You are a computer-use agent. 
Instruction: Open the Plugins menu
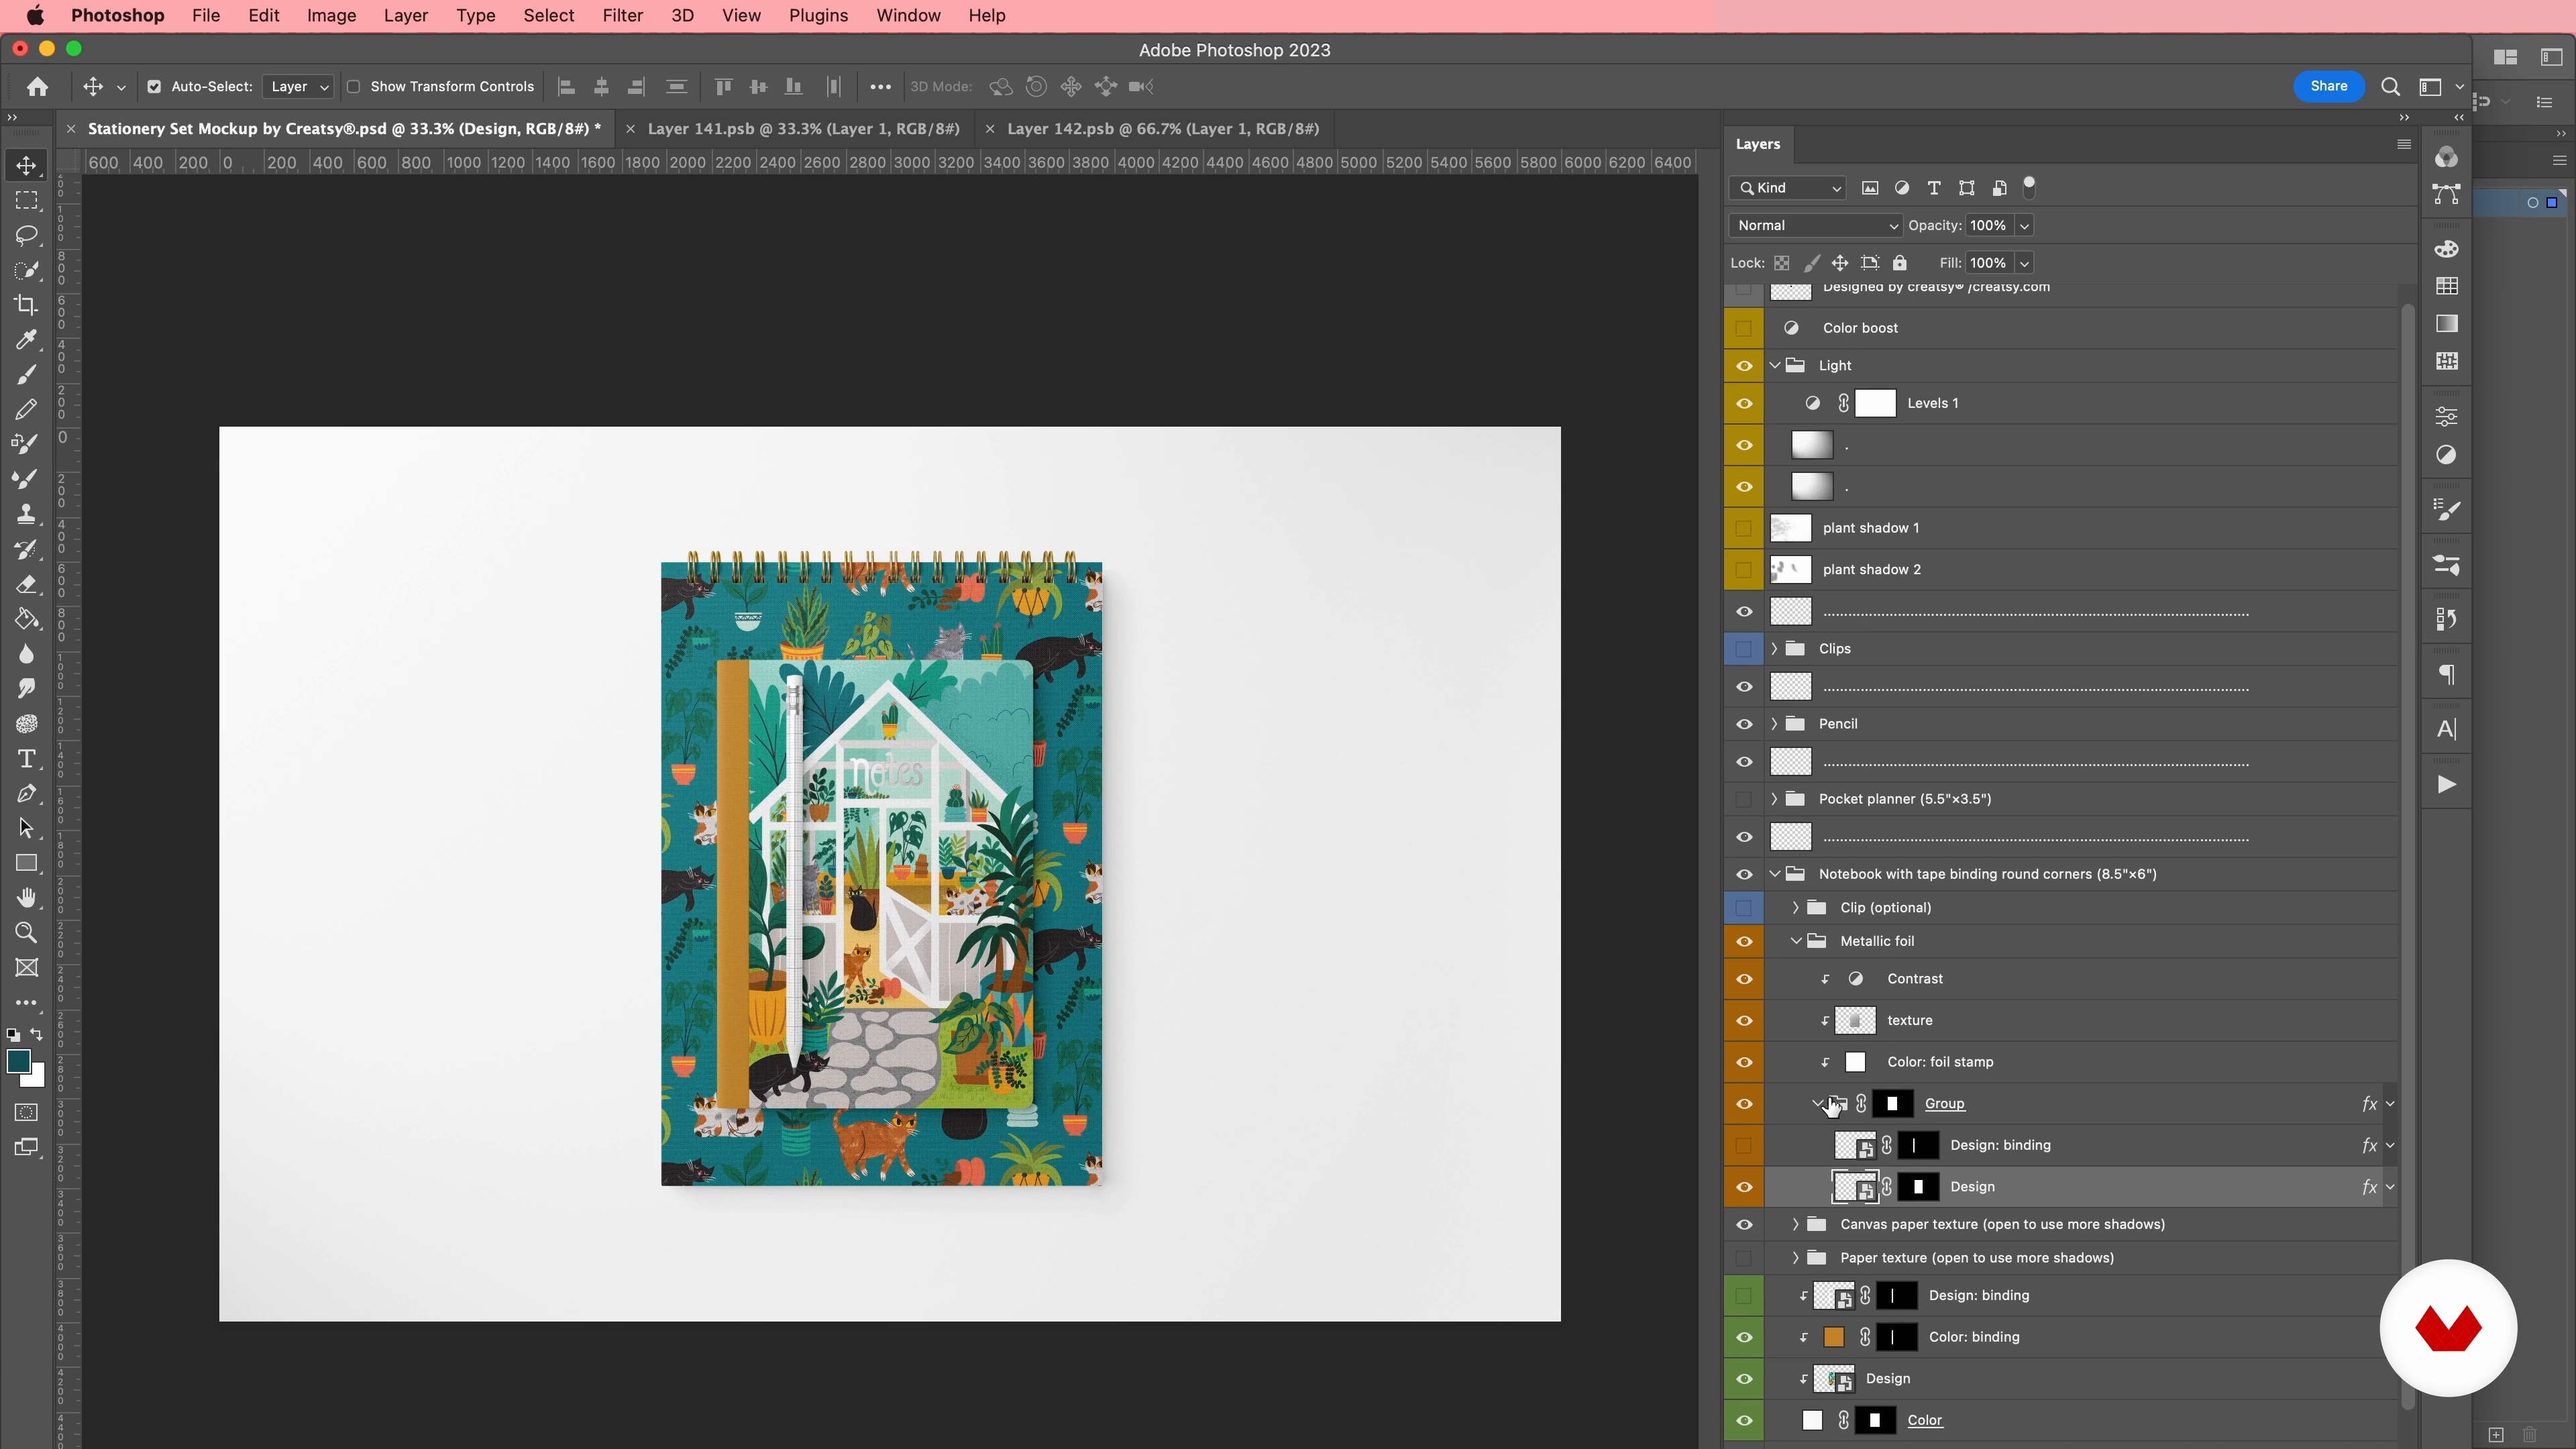coord(818,16)
